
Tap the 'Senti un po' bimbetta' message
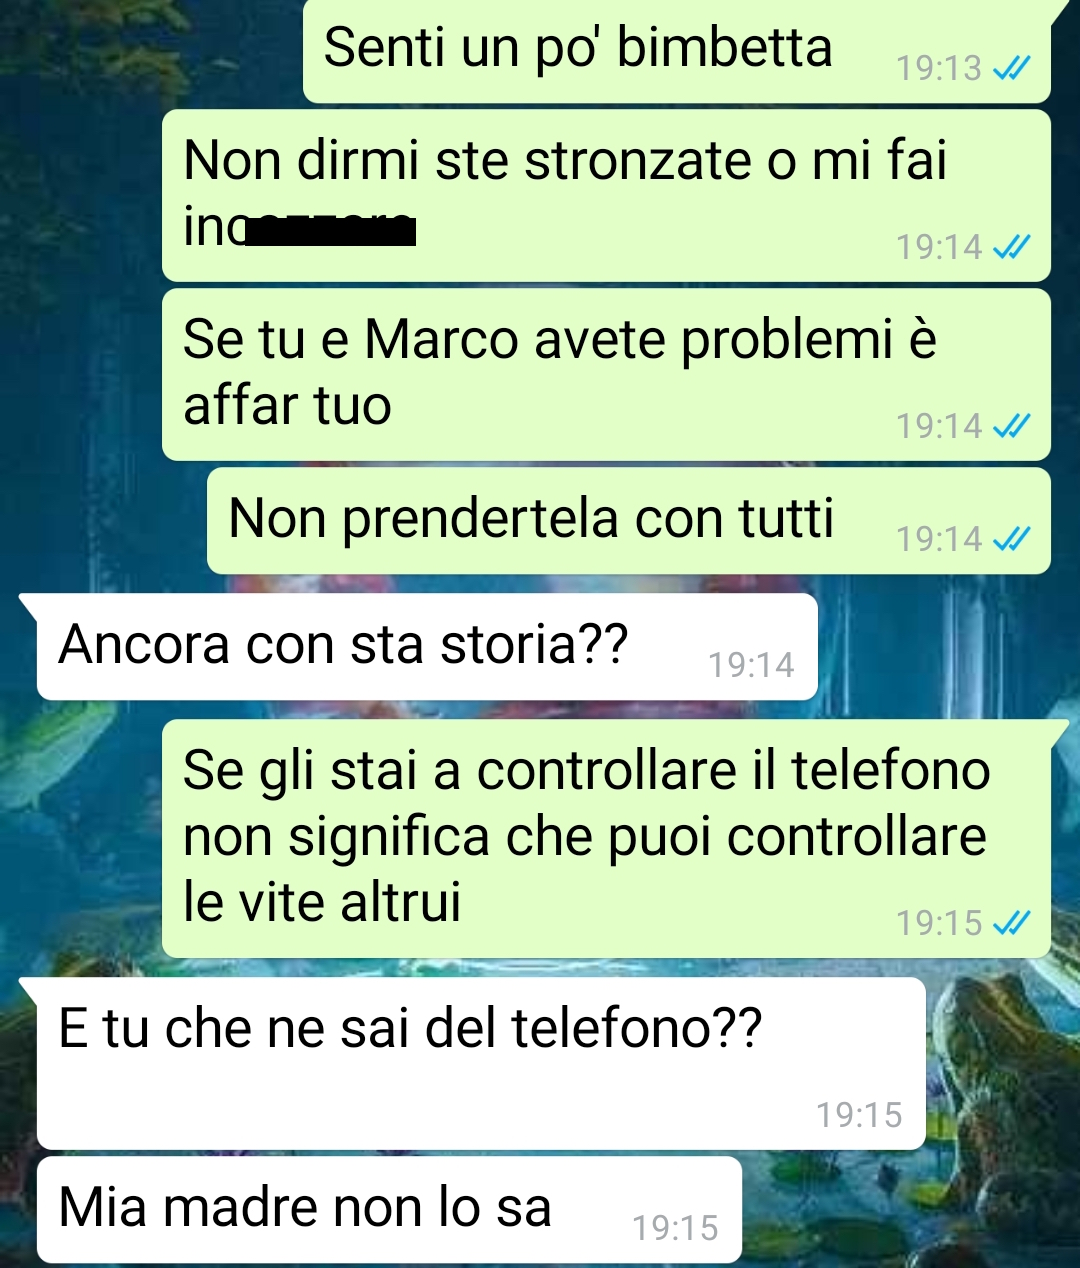pyautogui.click(x=677, y=50)
